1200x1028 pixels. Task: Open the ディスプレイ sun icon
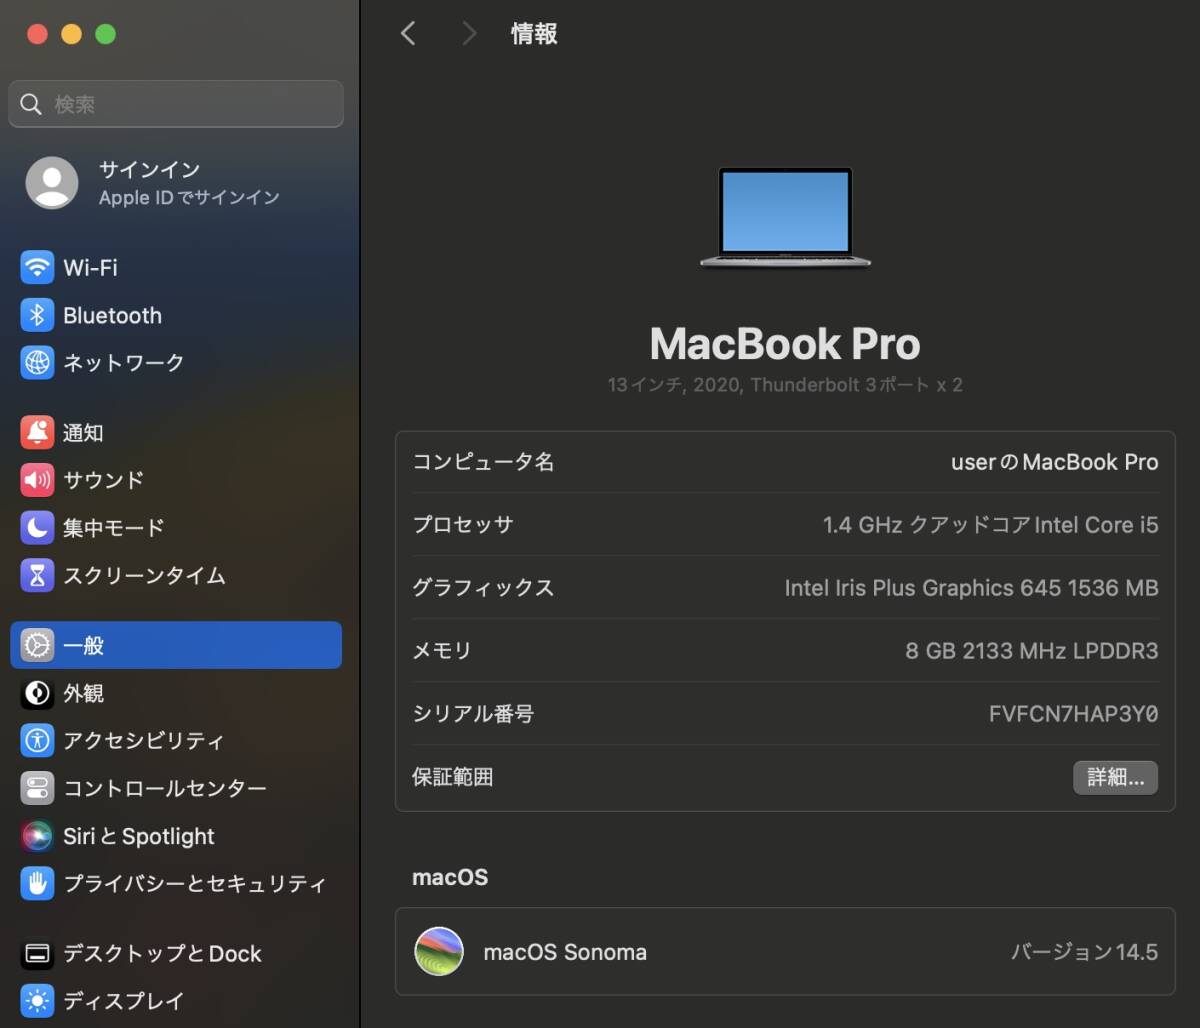(37, 1001)
